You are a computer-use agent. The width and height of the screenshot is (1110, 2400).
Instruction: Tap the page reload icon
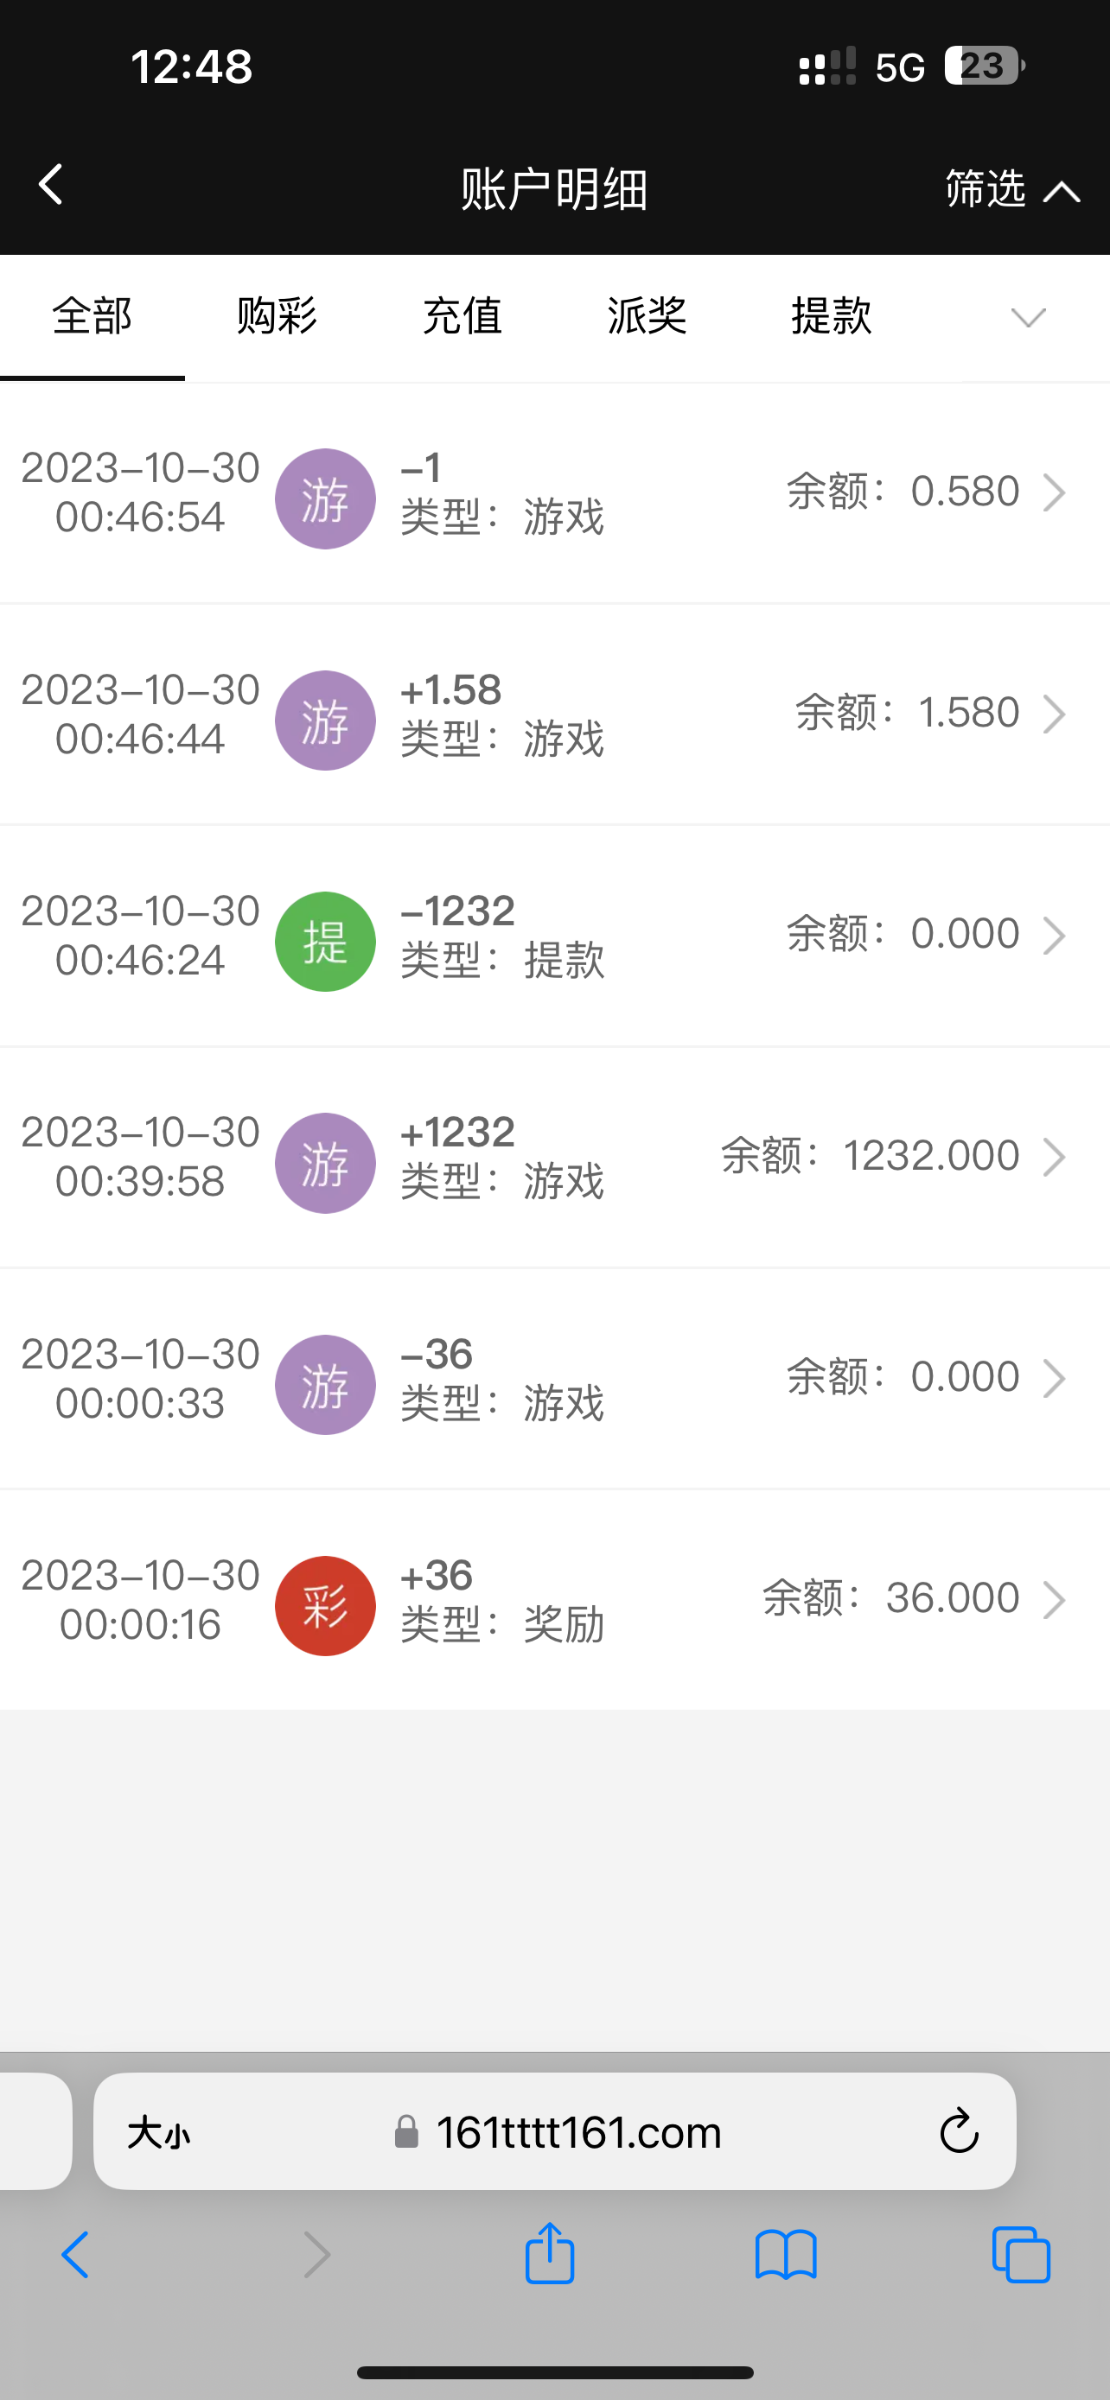pos(958,2131)
